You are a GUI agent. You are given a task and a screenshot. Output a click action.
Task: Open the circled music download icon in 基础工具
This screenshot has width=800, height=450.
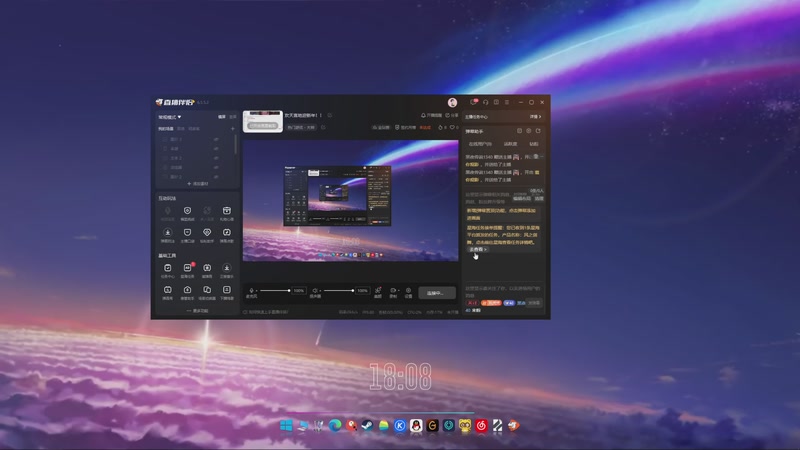coord(227,270)
